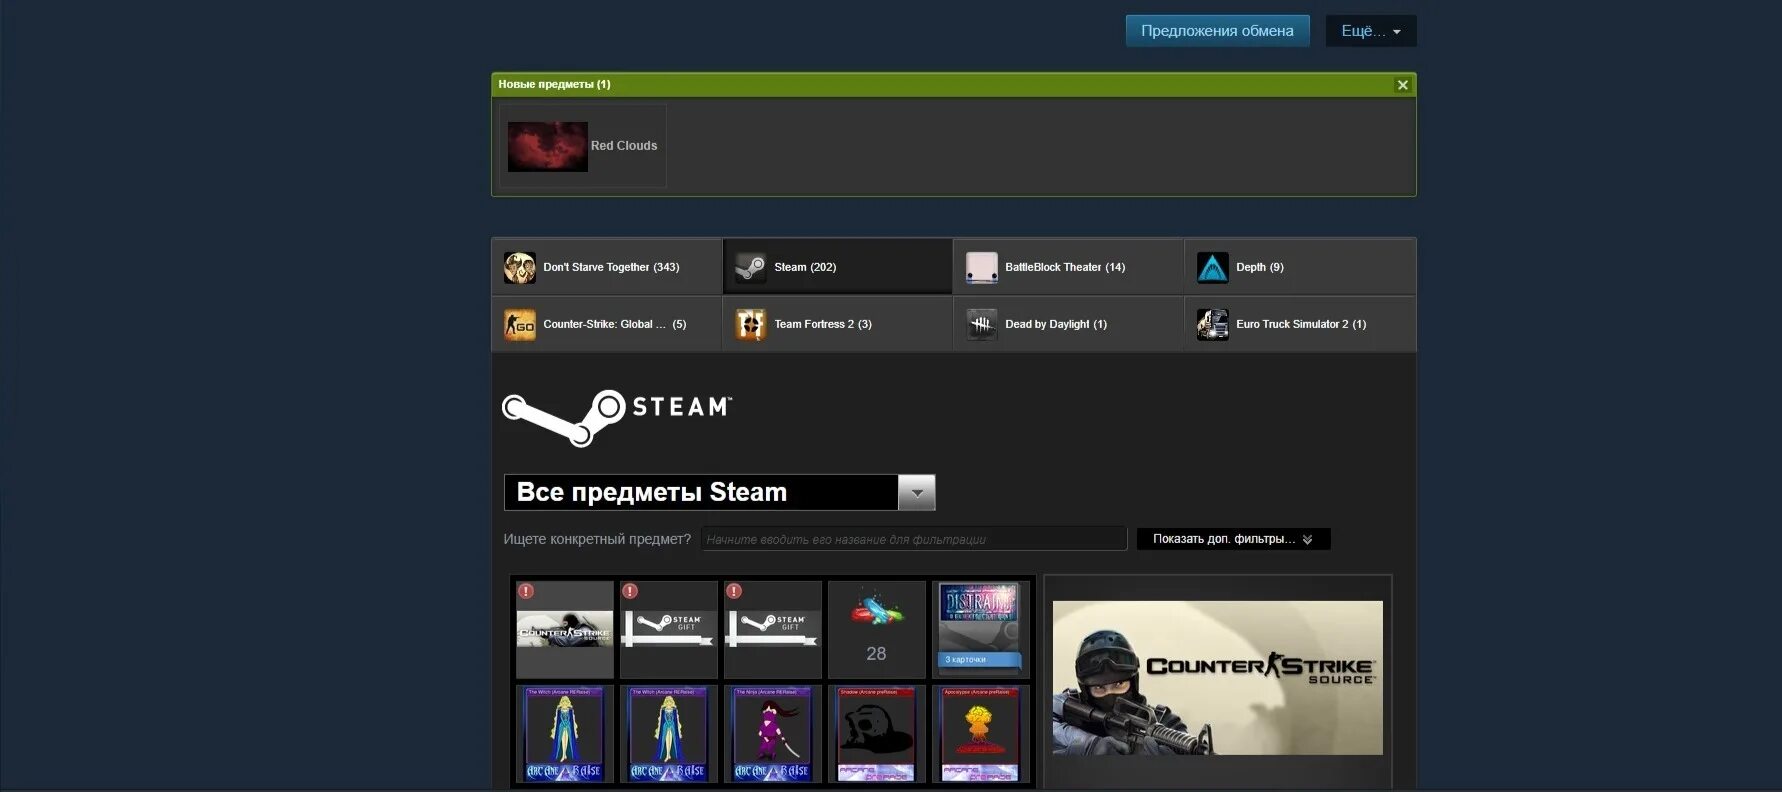
Task: Switch to Dead by Daylight (1) tab
Action: click(x=1069, y=324)
